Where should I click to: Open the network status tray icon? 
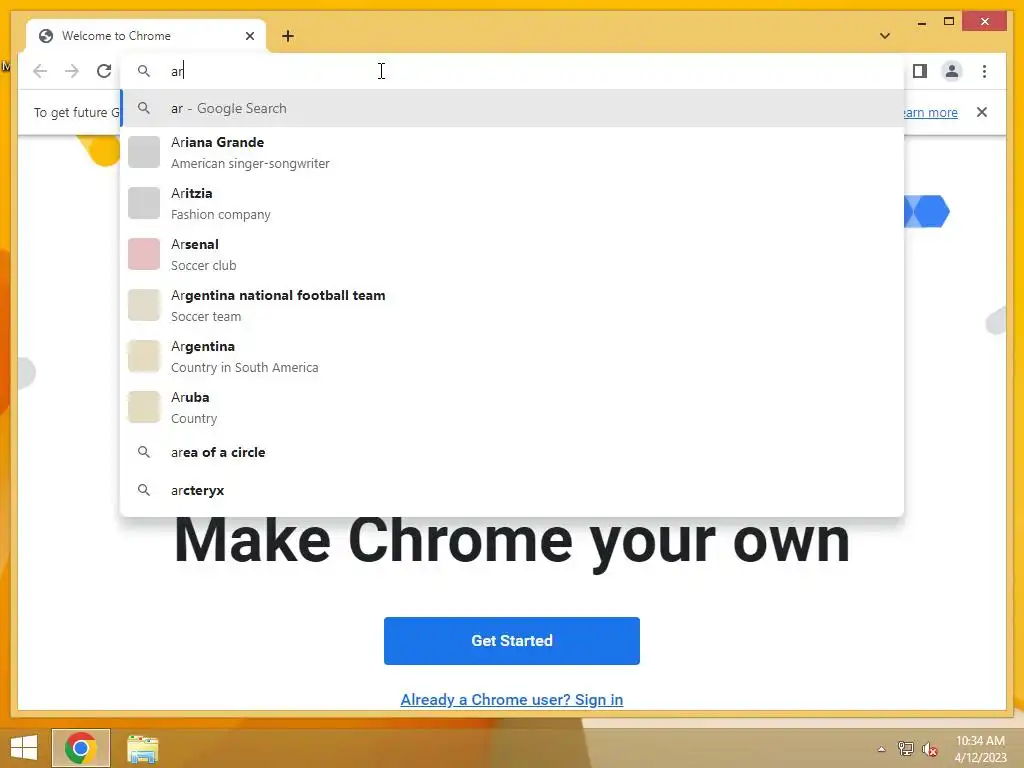(x=905, y=748)
